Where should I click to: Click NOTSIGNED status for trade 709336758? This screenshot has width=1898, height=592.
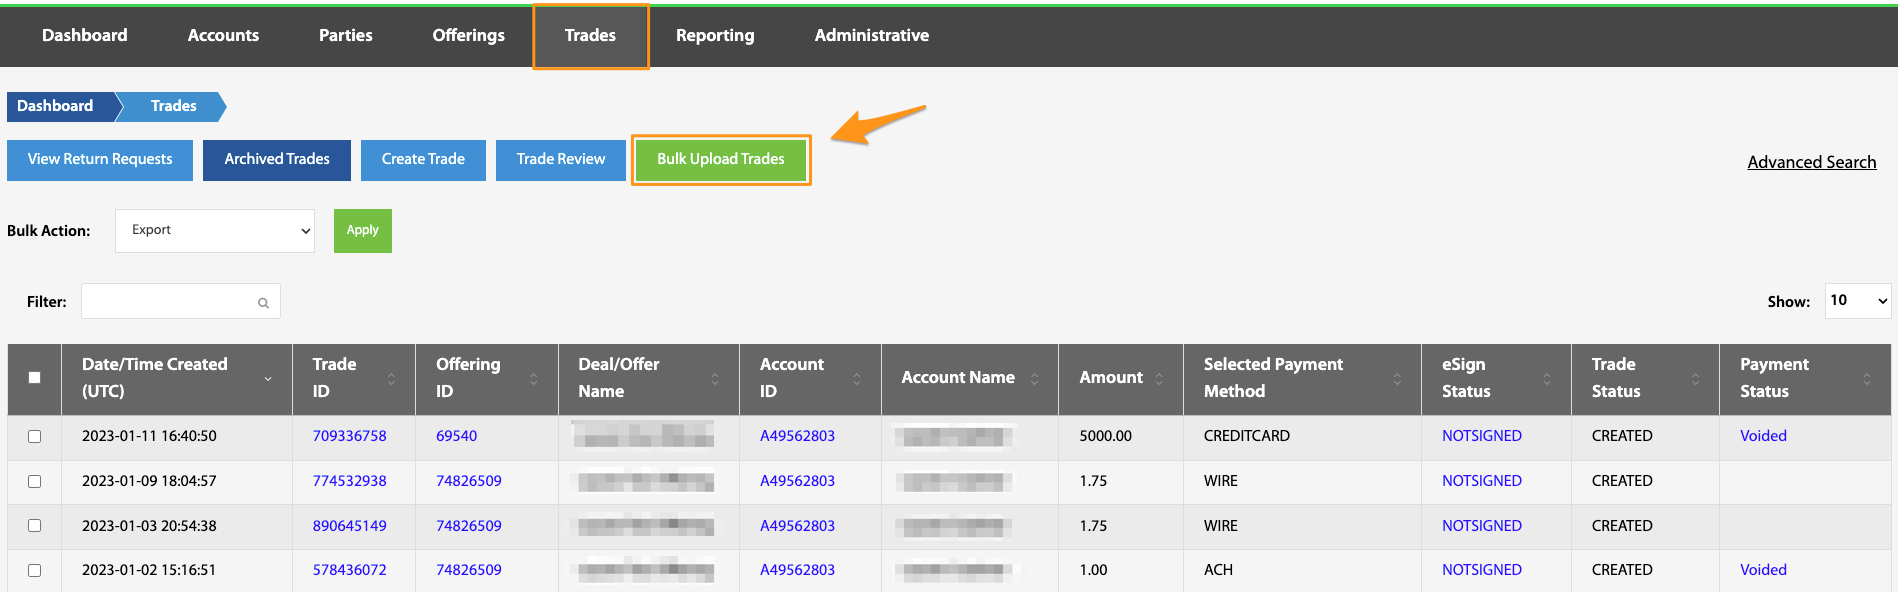1482,436
